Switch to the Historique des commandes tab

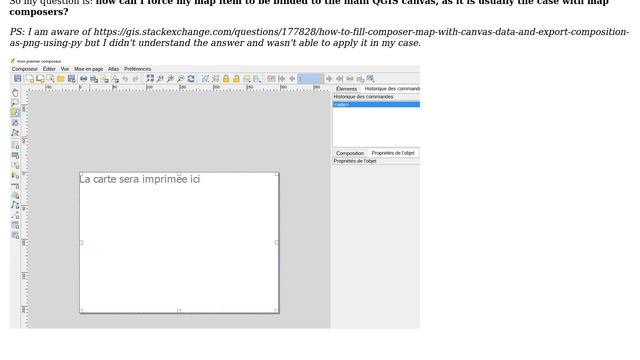[x=392, y=89]
